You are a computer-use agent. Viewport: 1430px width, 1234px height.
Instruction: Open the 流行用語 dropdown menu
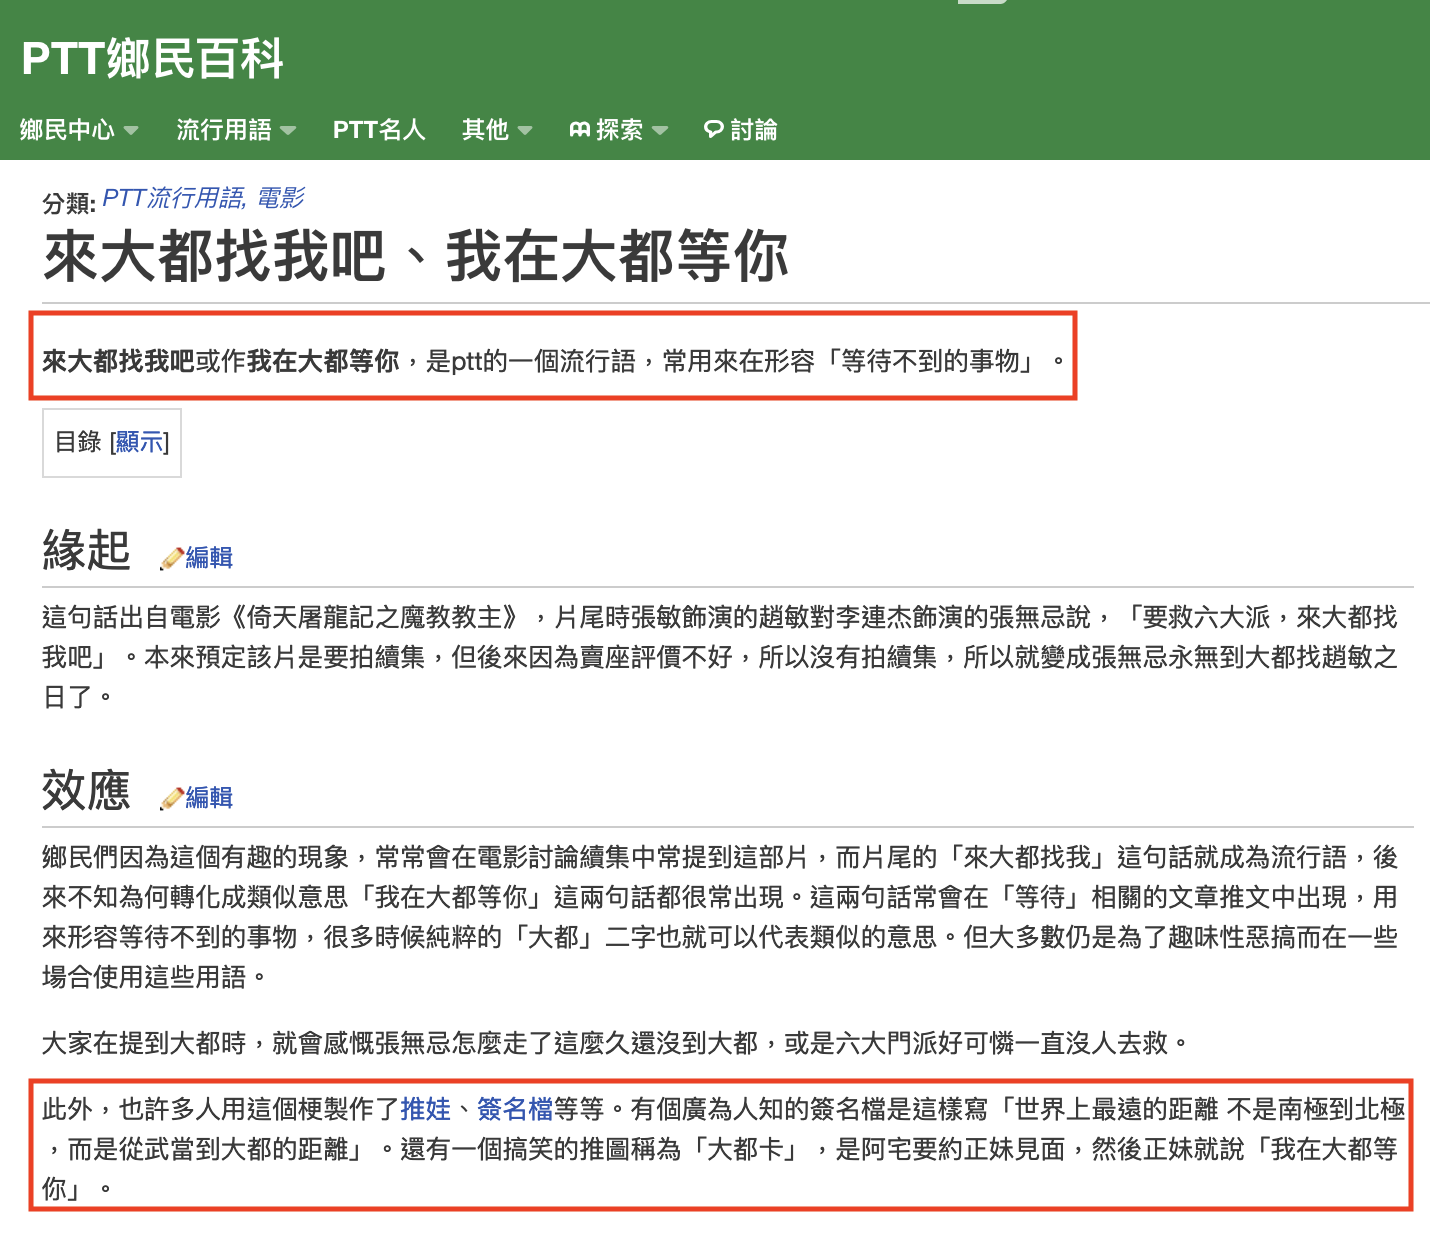pyautogui.click(x=236, y=130)
